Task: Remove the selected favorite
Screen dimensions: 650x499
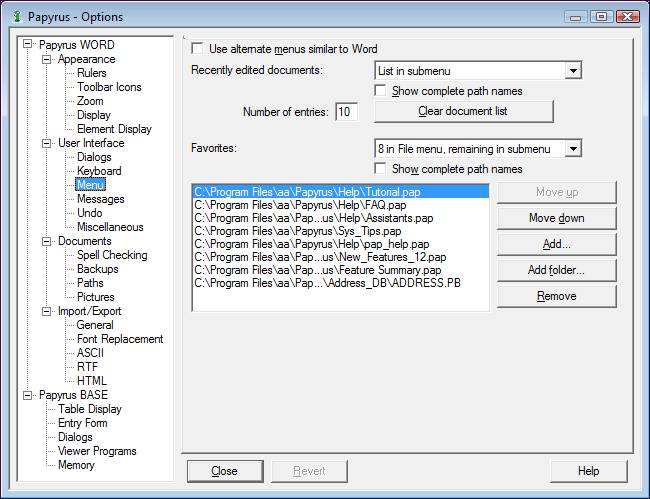Action: [557, 296]
